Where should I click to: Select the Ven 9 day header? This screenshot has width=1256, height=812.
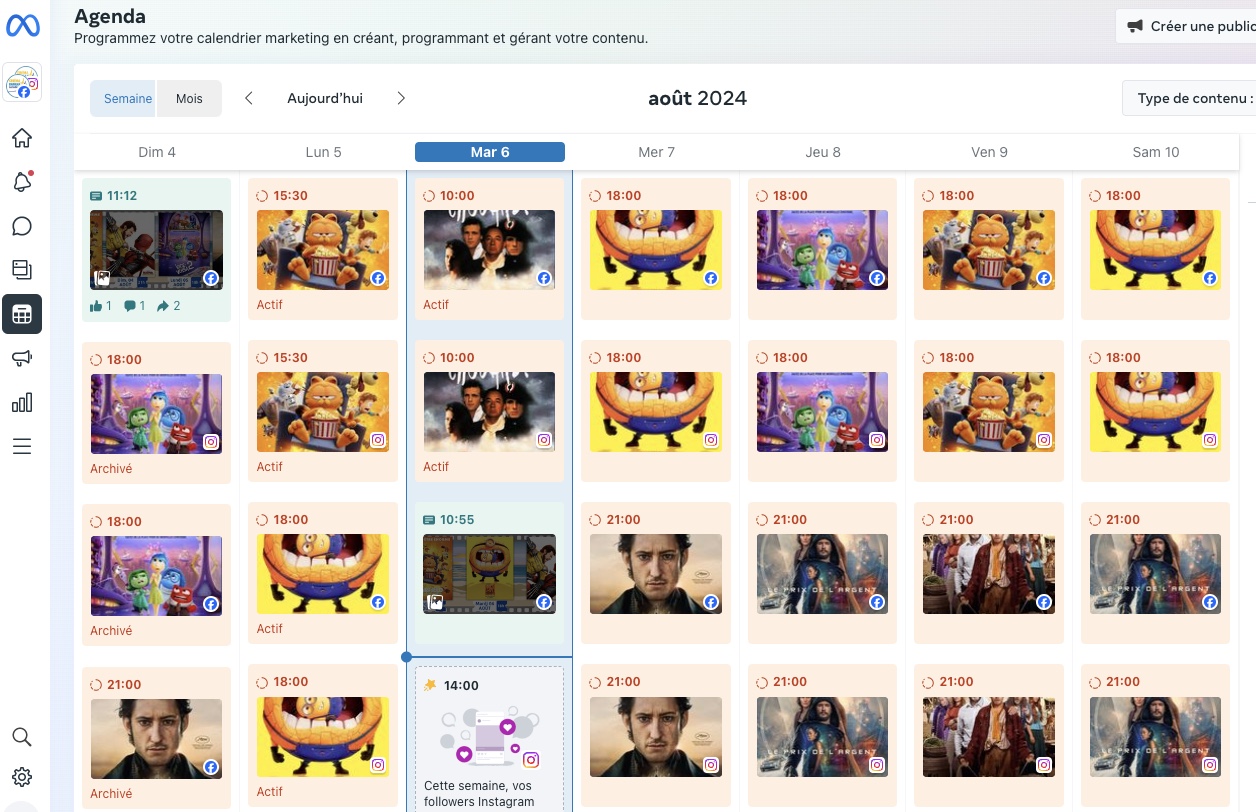989,152
